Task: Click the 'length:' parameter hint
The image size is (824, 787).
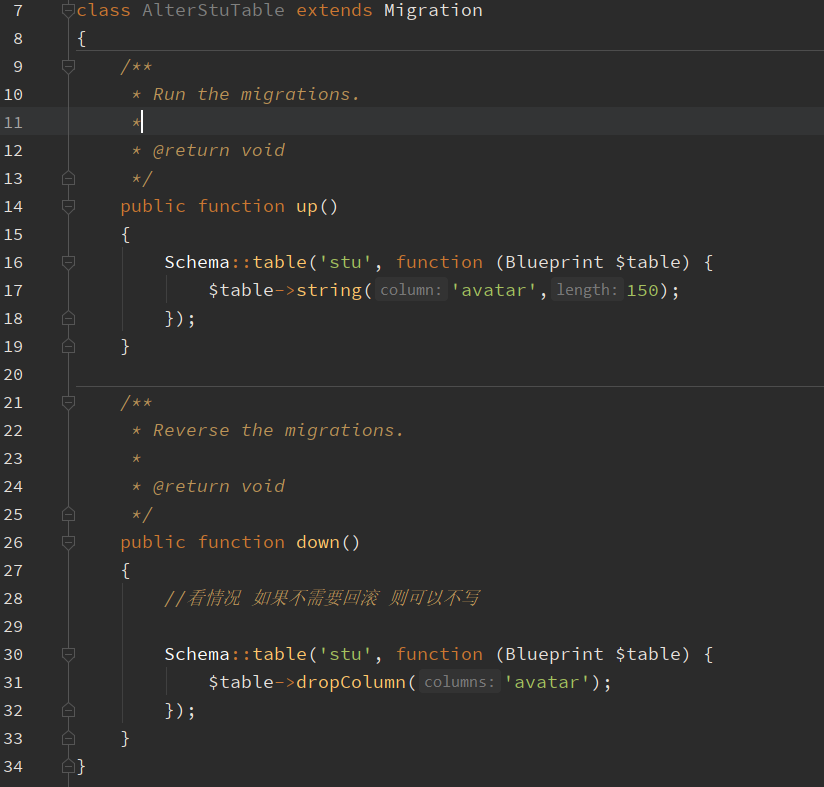Action: point(588,291)
